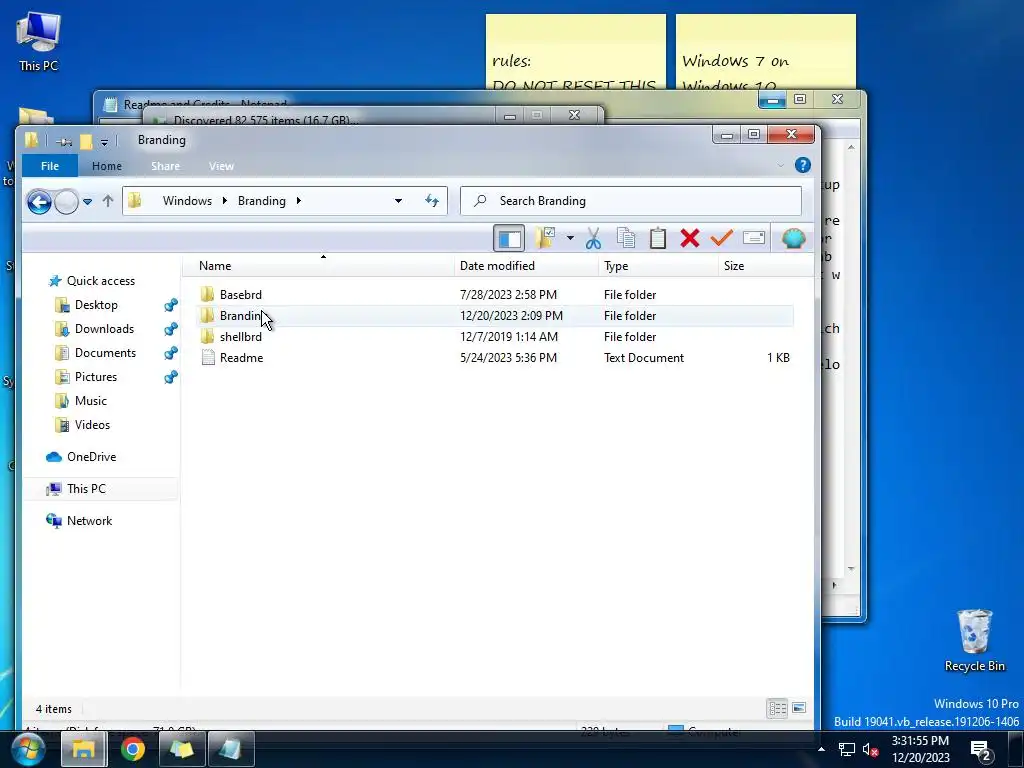Select the shellbrd folder row
Image resolution: width=1024 pixels, height=768 pixels.
pyautogui.click(x=494, y=337)
